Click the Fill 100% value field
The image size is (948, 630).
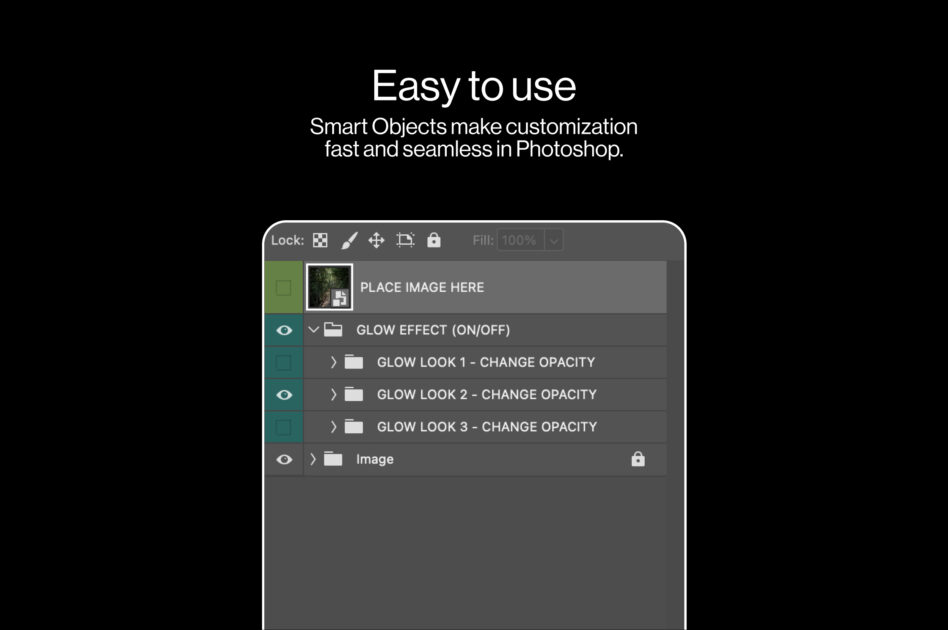point(521,241)
